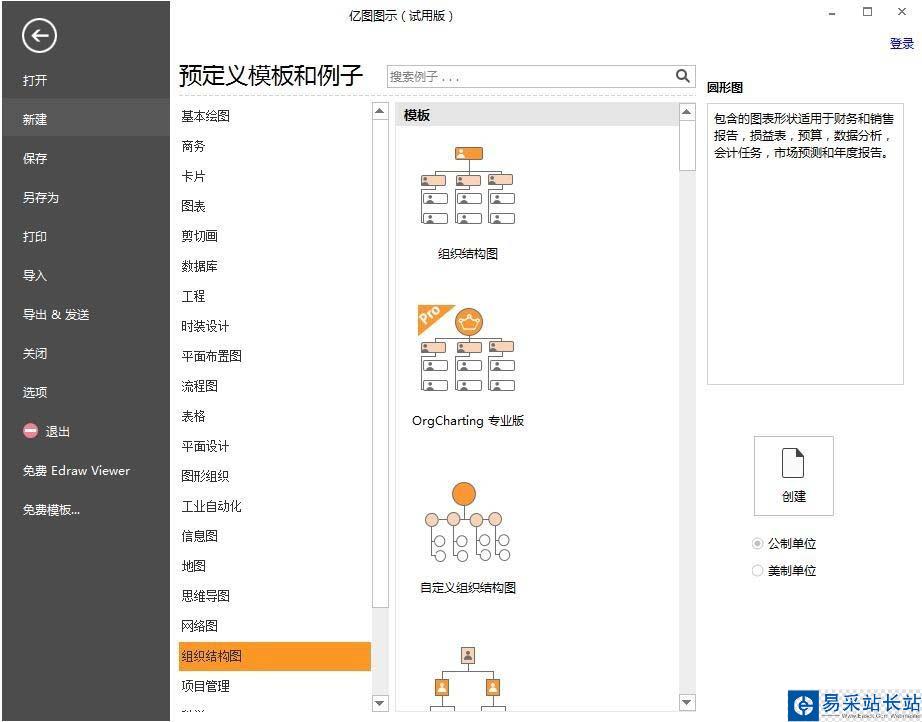Click the template pane scrollbar thumb
Image resolution: width=922 pixels, height=722 pixels.
tap(687, 146)
